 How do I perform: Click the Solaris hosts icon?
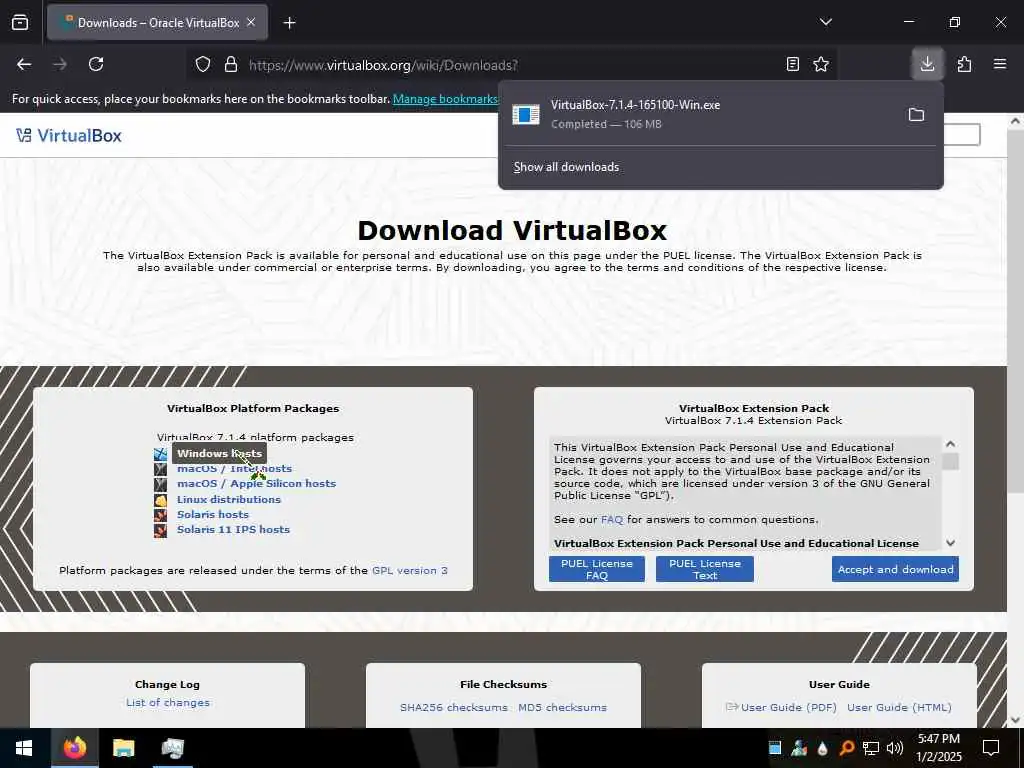click(161, 515)
